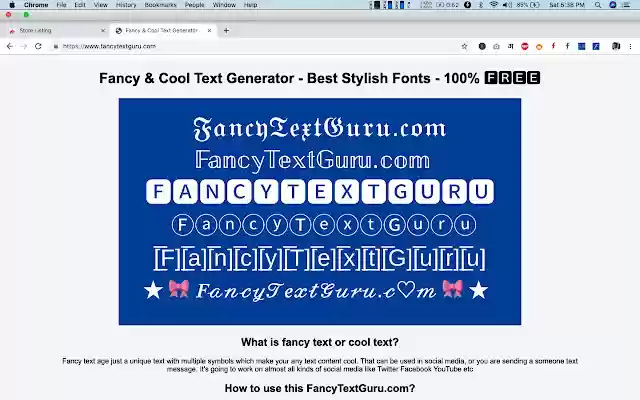Open the History menu
This screenshot has width=640, height=400.
click(x=126, y=5)
